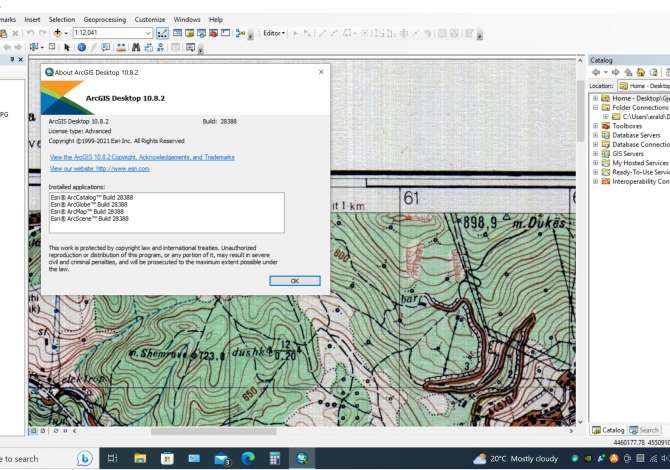Open the Add Data dropdown arrow
This screenshot has width=670, height=470.
[x=66, y=33]
